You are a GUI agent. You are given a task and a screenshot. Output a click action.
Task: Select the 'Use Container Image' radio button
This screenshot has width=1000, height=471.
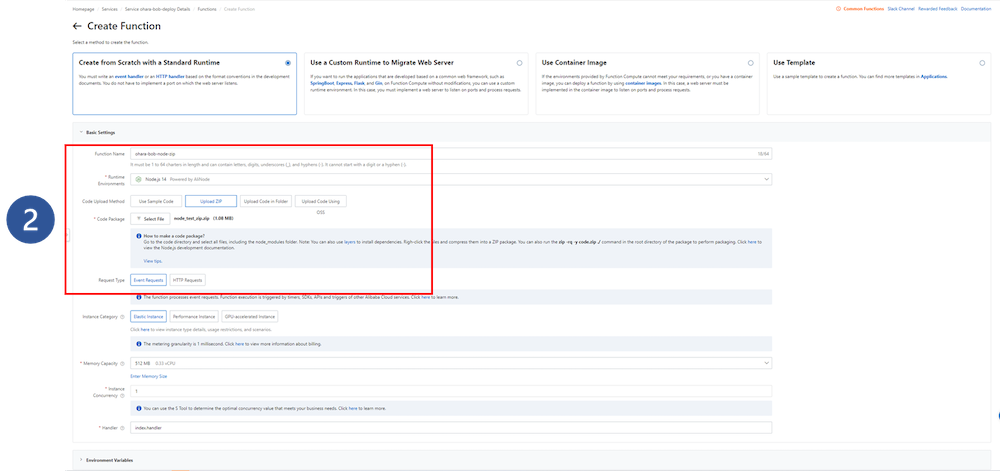[751, 62]
